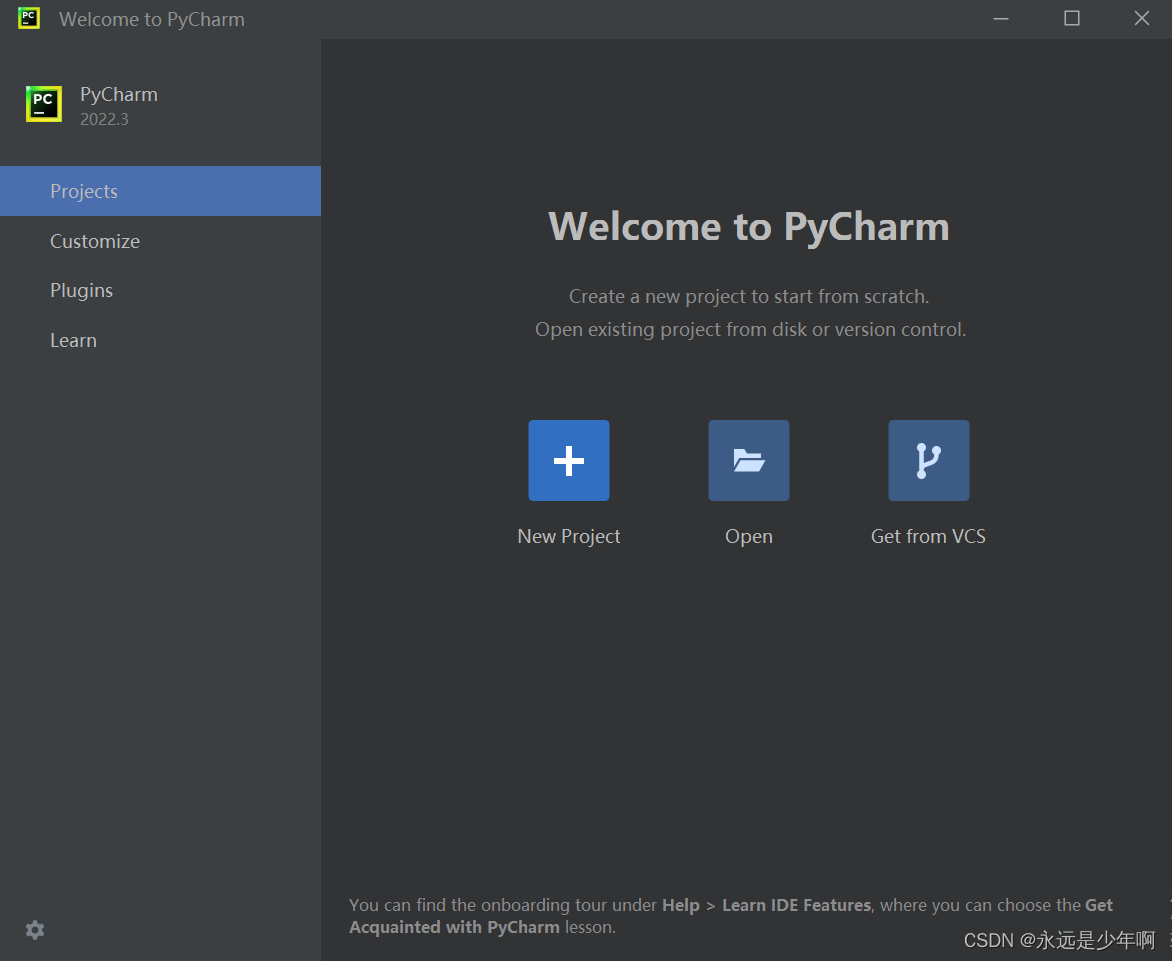Click the 'Help' bold text in the tip
This screenshot has height=961, width=1172.
click(x=681, y=906)
